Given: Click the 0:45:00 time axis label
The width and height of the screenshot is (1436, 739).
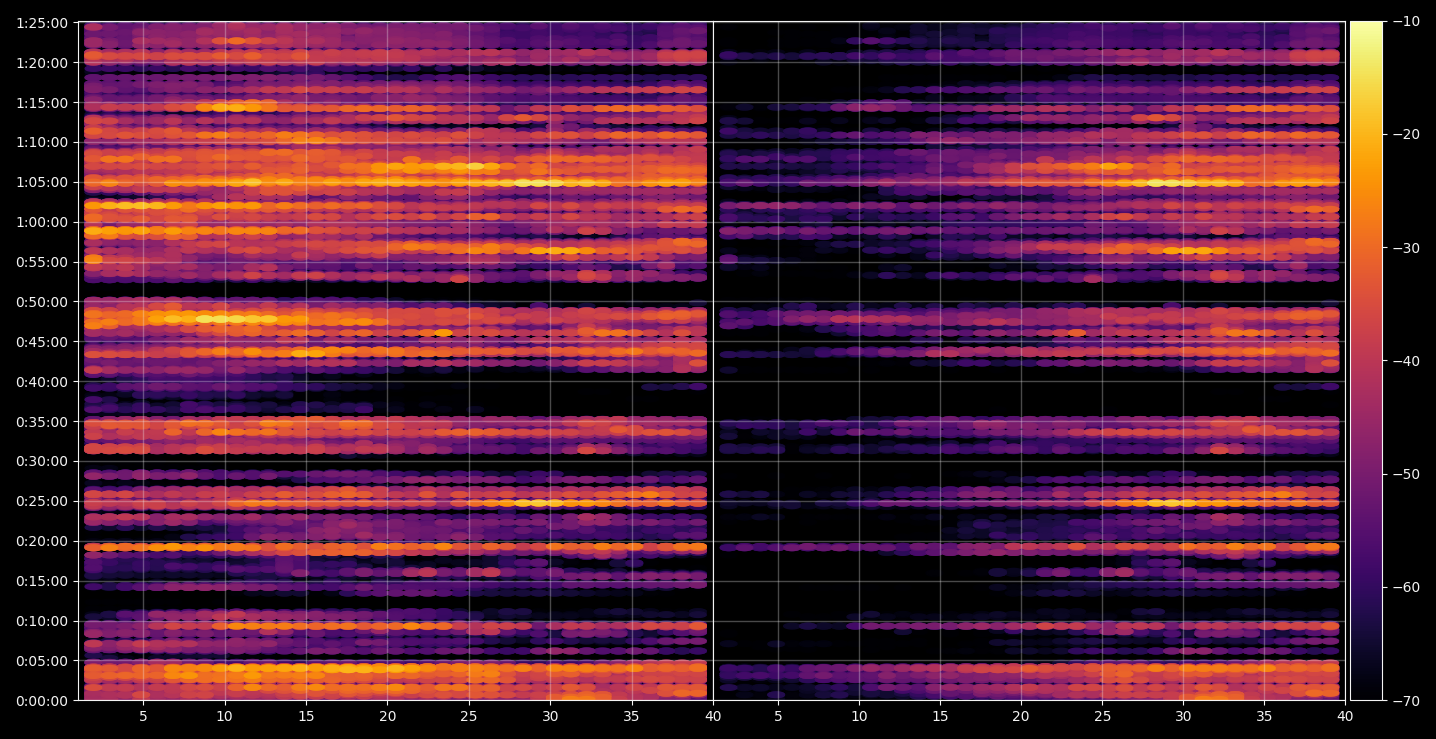Looking at the screenshot, I should pyautogui.click(x=42, y=341).
